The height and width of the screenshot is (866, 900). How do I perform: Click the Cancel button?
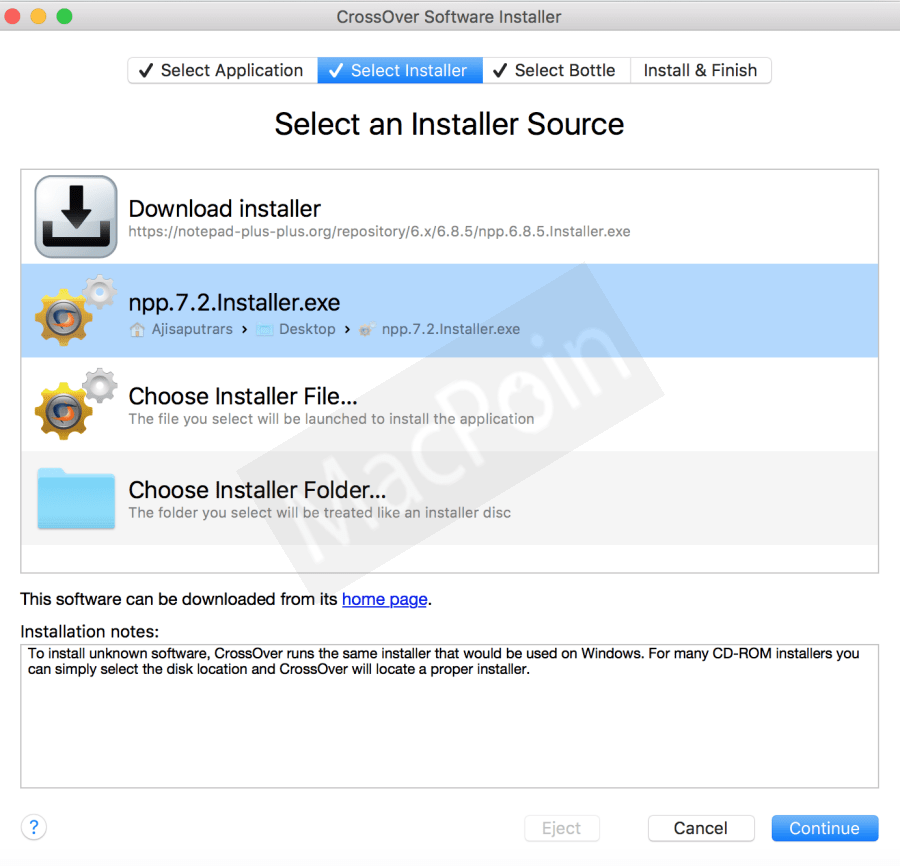pos(701,828)
